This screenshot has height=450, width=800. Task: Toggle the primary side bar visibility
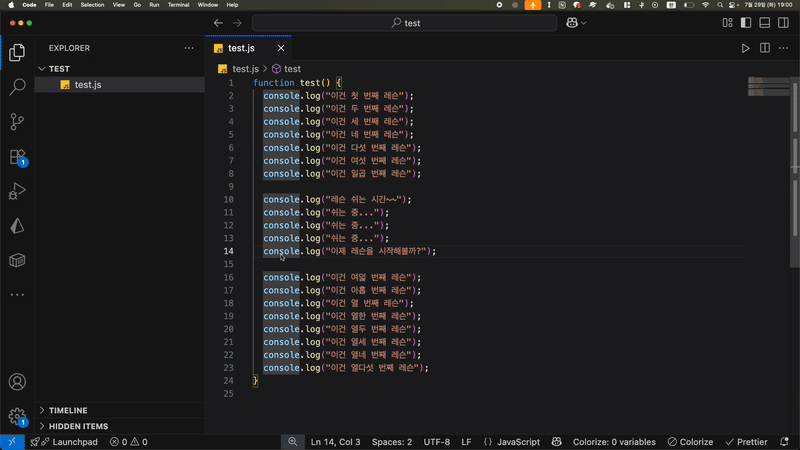(745, 23)
